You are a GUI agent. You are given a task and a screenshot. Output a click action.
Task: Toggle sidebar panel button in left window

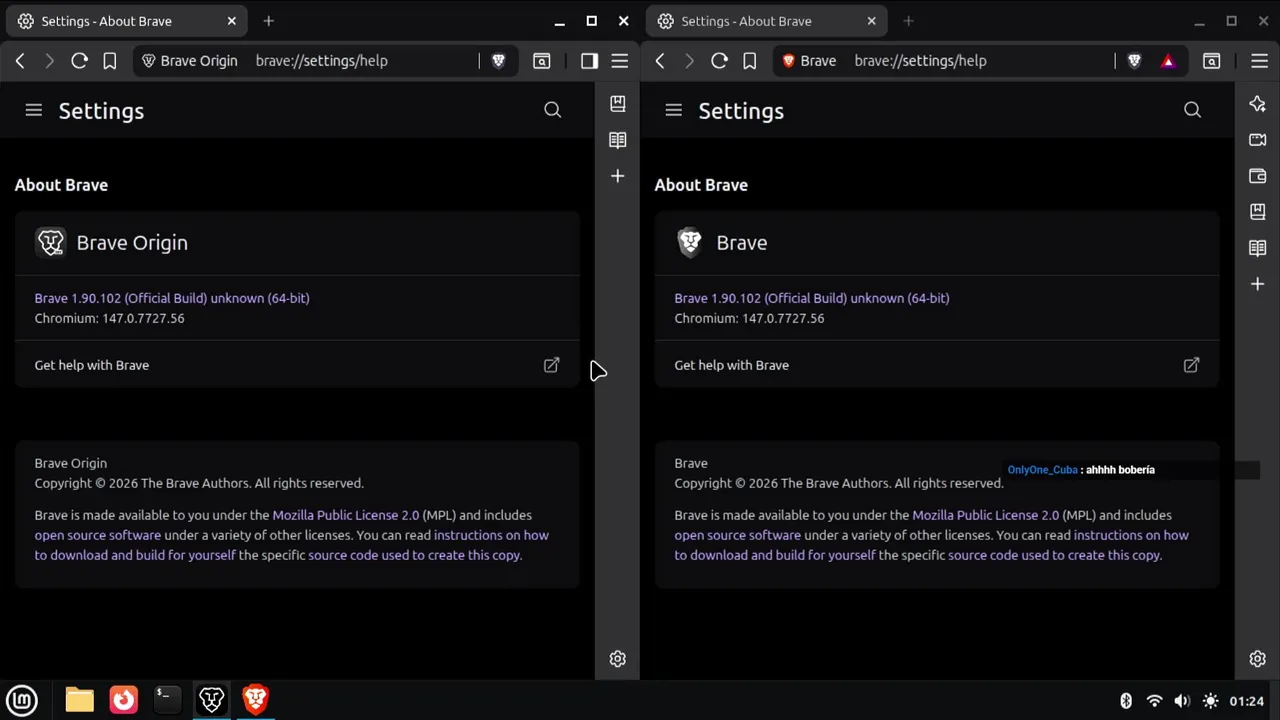[589, 61]
